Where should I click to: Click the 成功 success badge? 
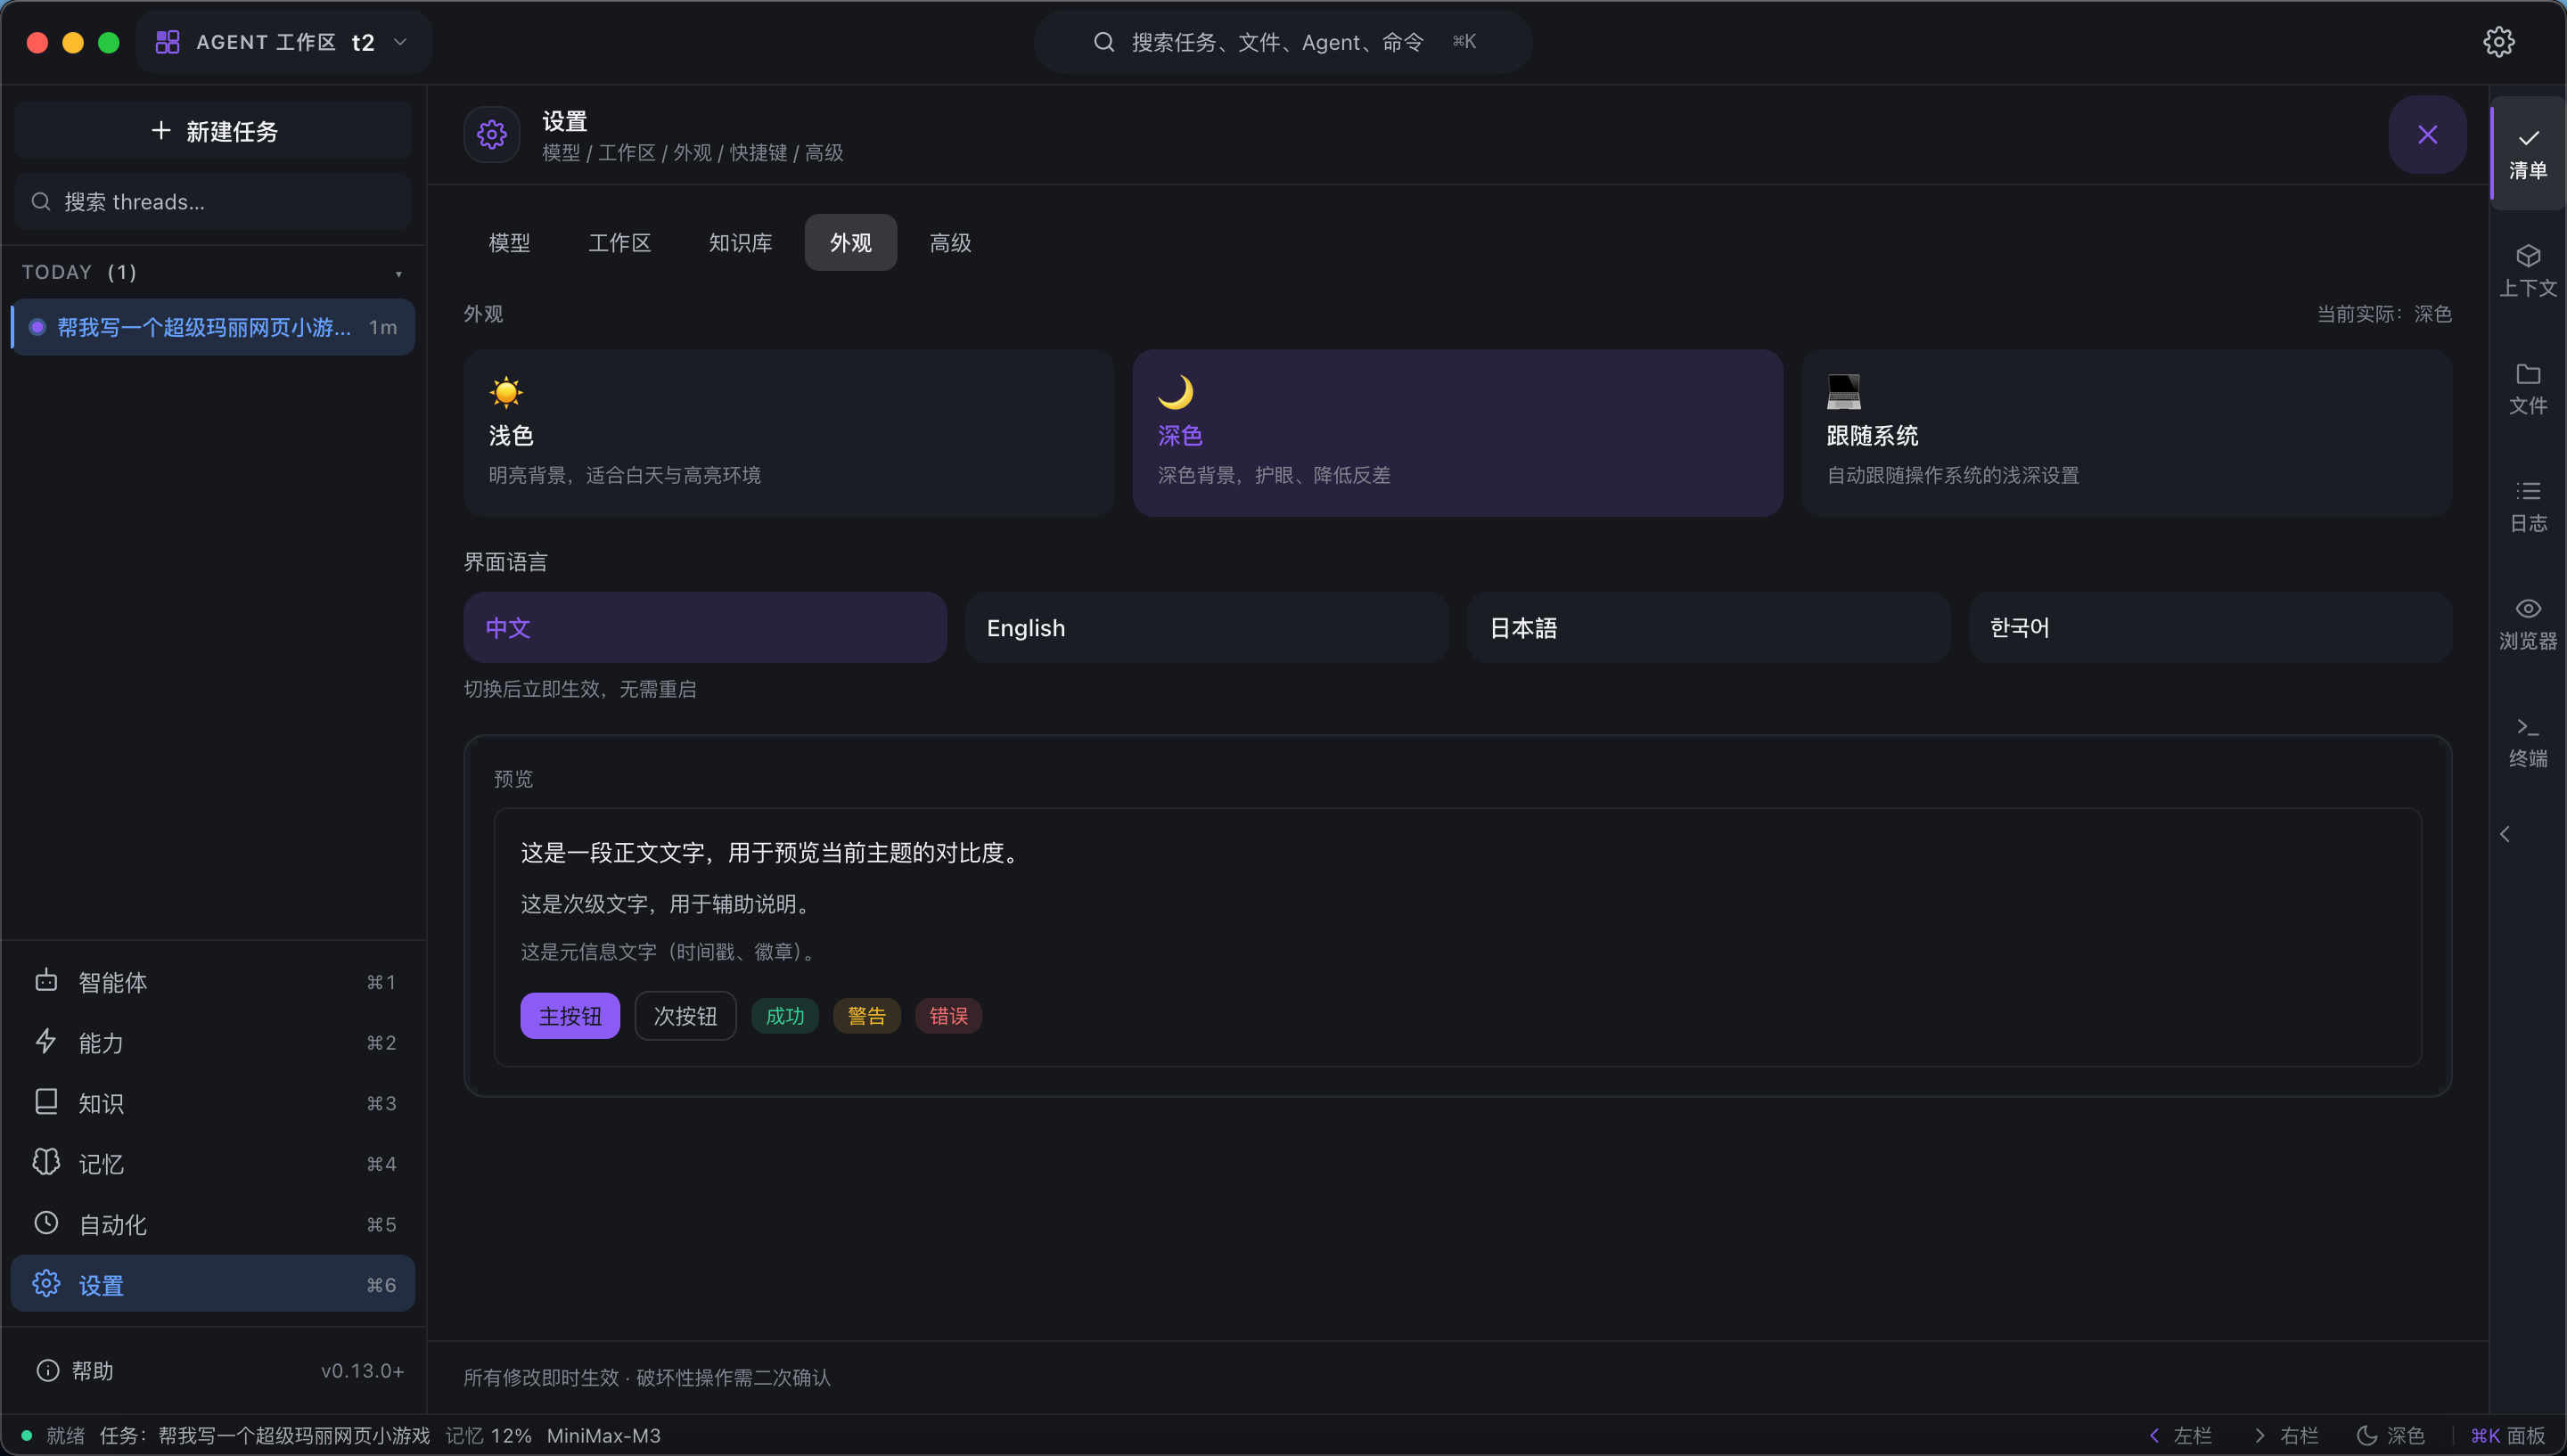[785, 1016]
